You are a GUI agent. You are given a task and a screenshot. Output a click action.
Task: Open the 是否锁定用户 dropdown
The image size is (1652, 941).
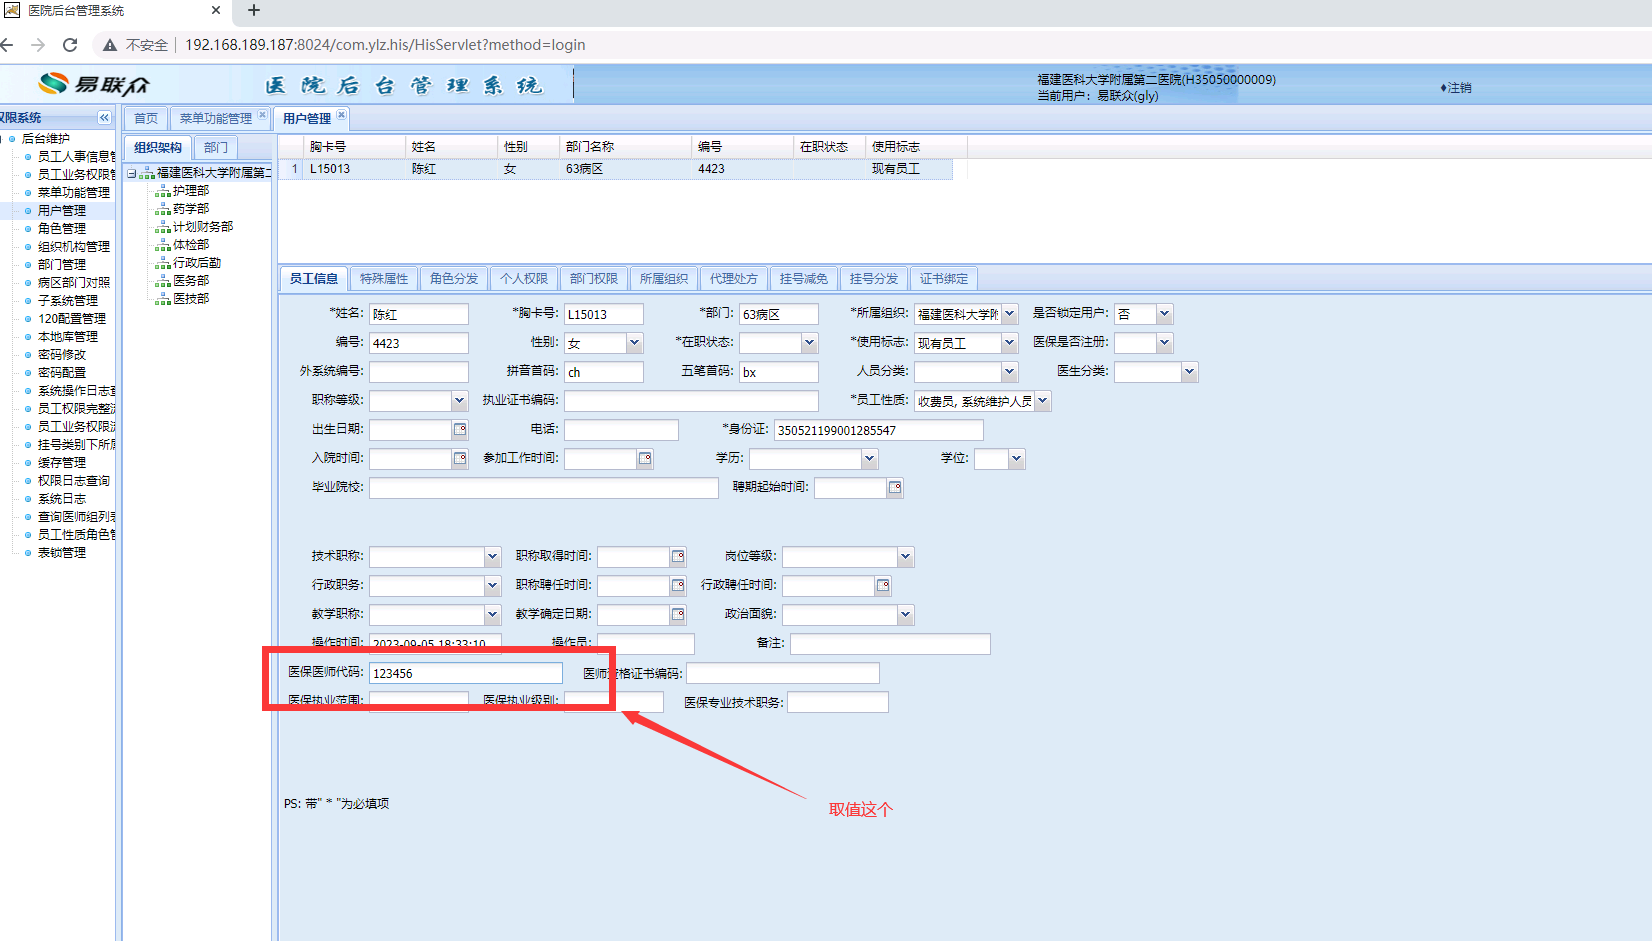pos(1164,314)
